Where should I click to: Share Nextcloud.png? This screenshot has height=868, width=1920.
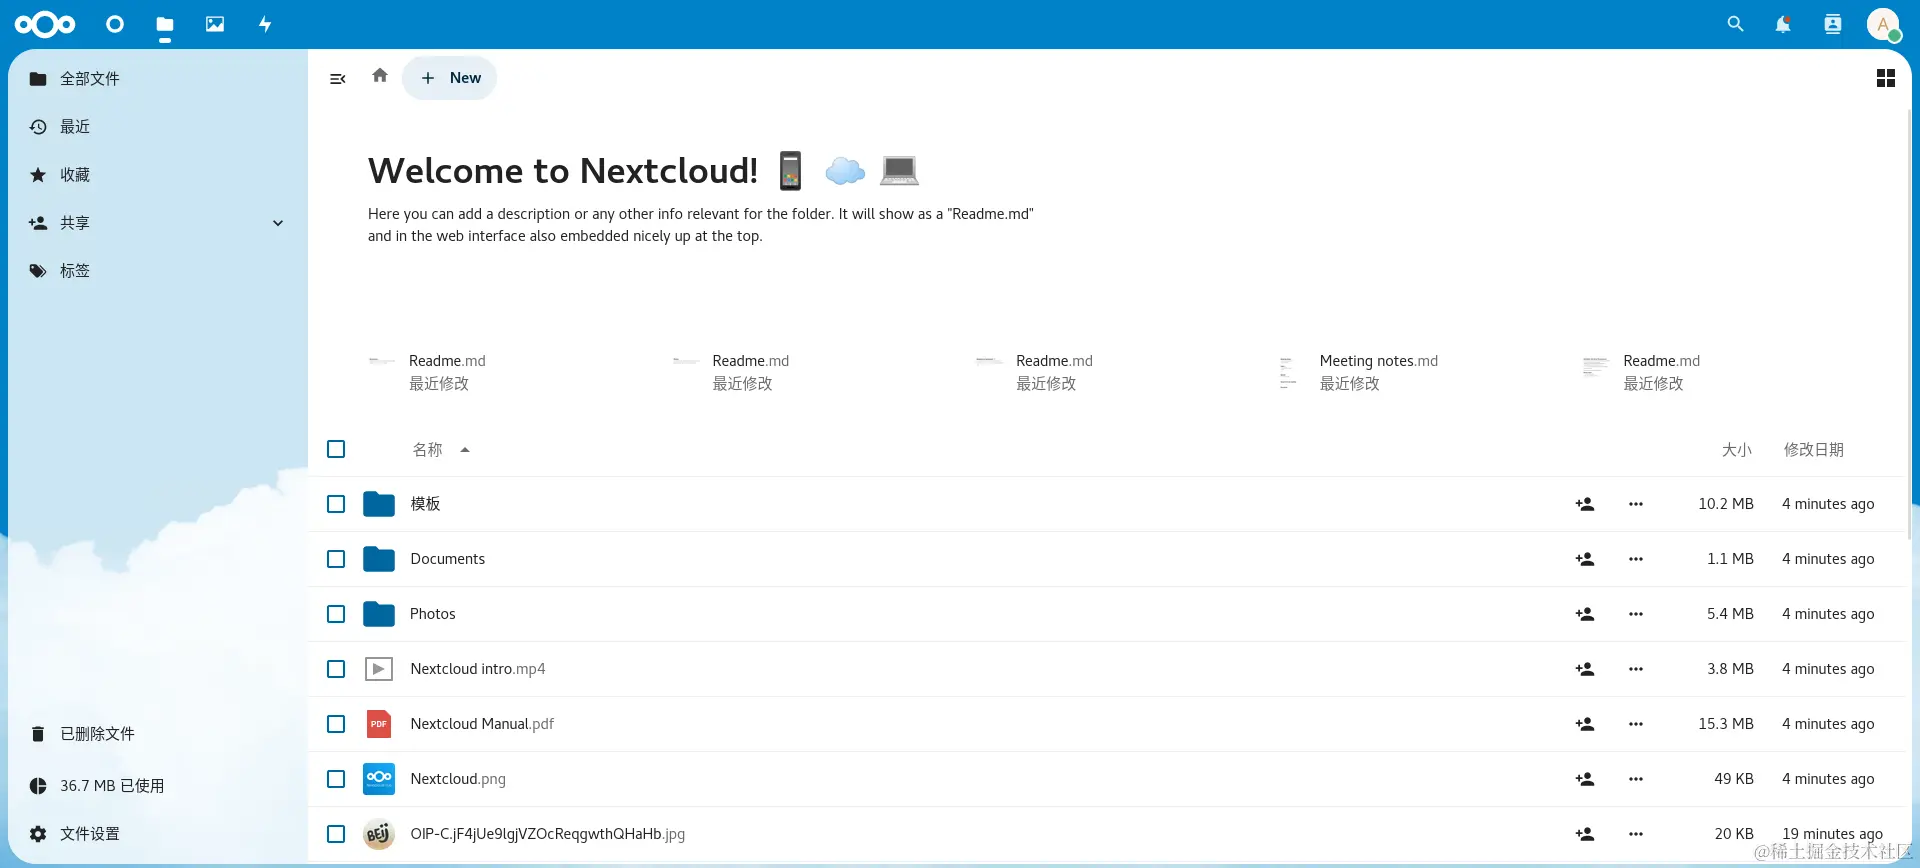(1585, 779)
